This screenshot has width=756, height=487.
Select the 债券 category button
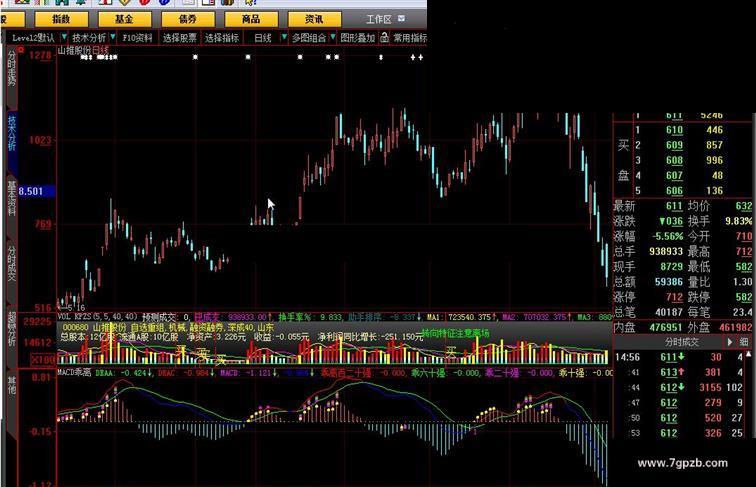tap(188, 19)
